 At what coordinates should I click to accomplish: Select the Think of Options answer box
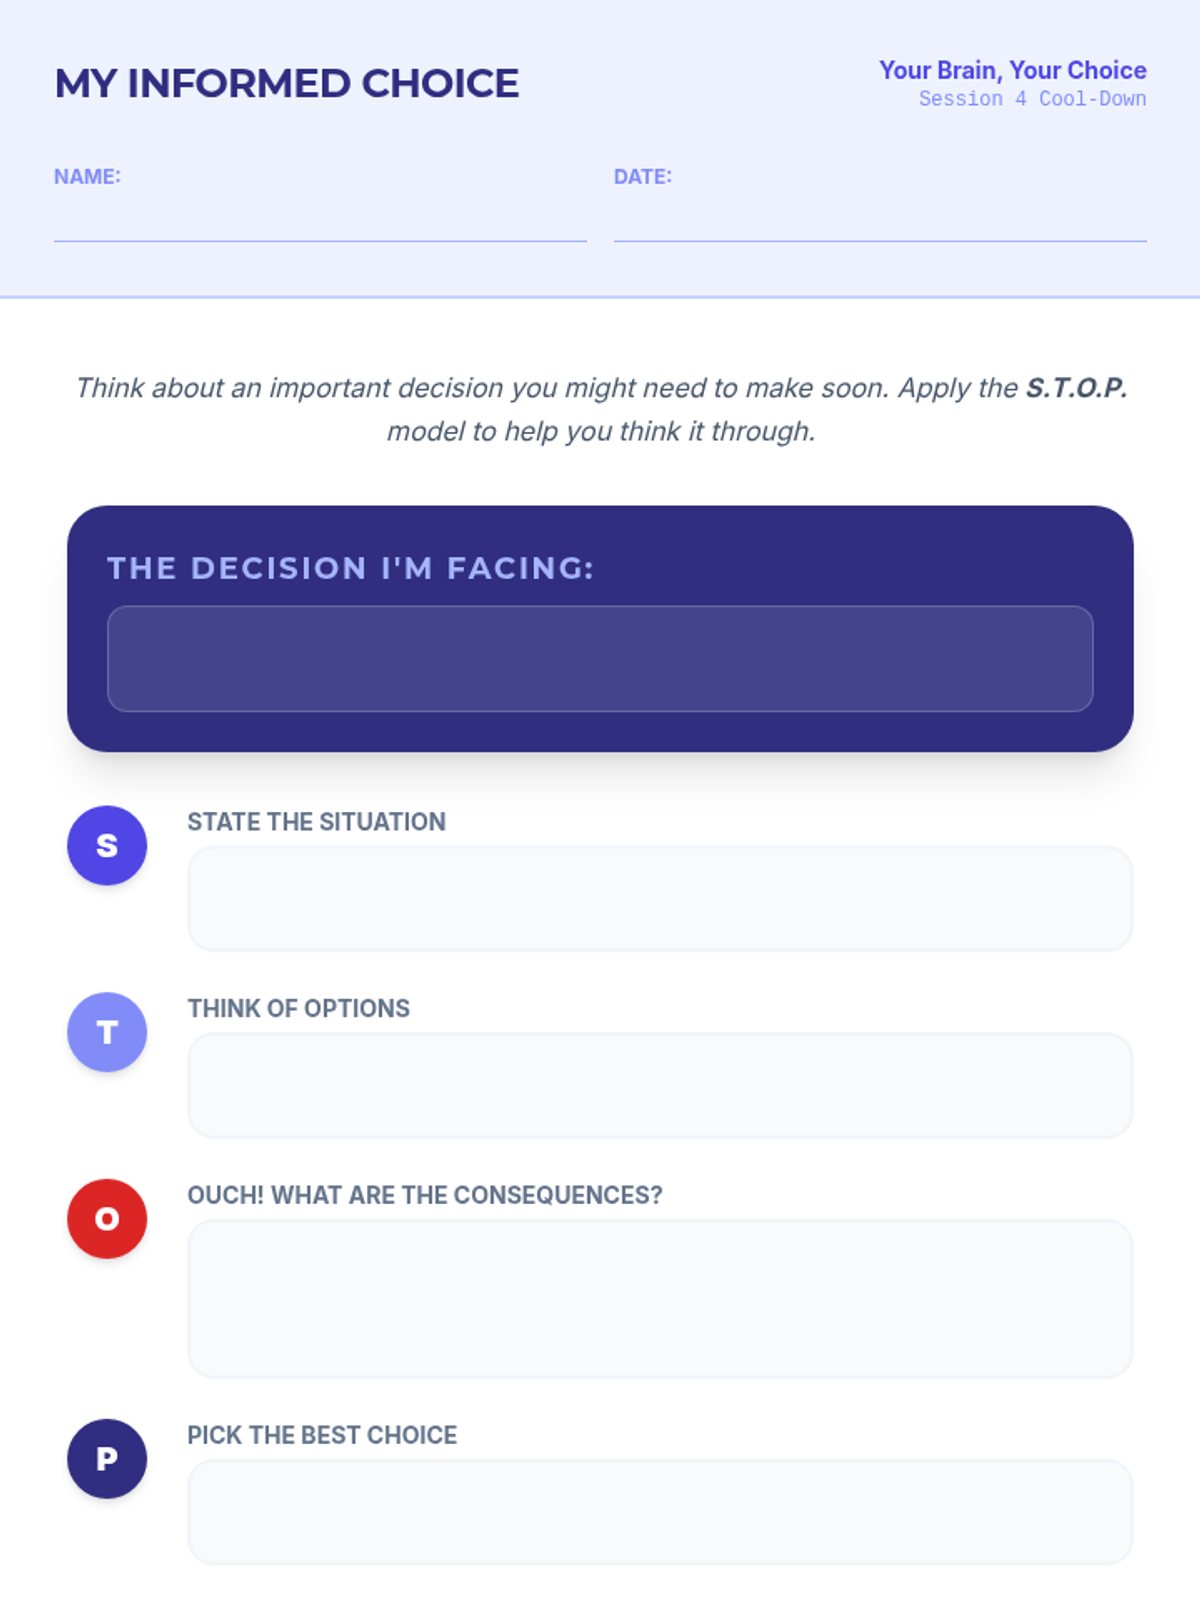pyautogui.click(x=660, y=1085)
